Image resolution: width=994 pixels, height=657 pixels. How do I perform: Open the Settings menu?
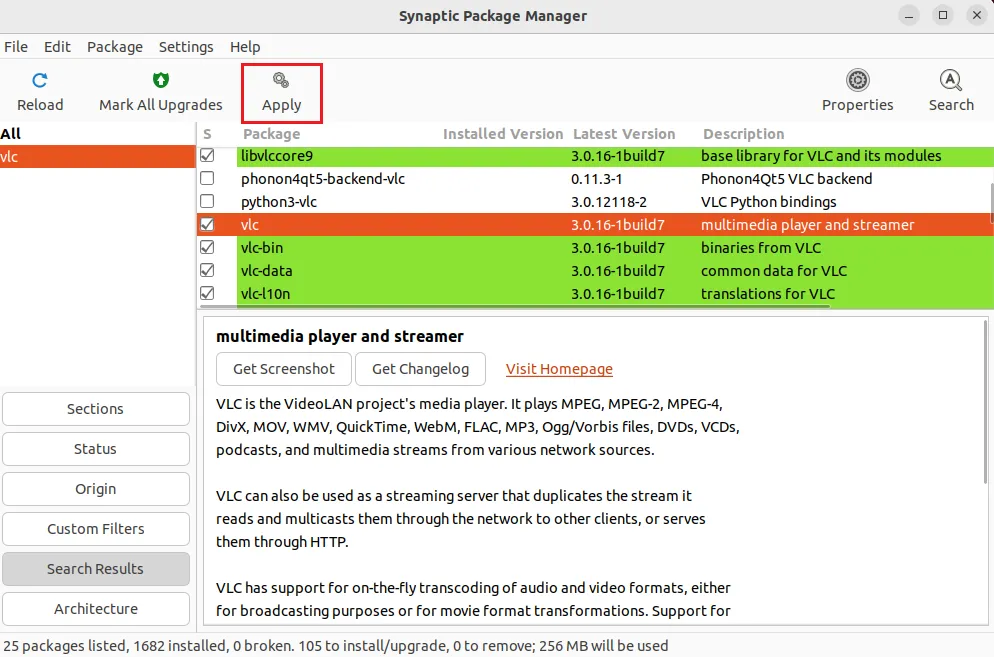[186, 47]
